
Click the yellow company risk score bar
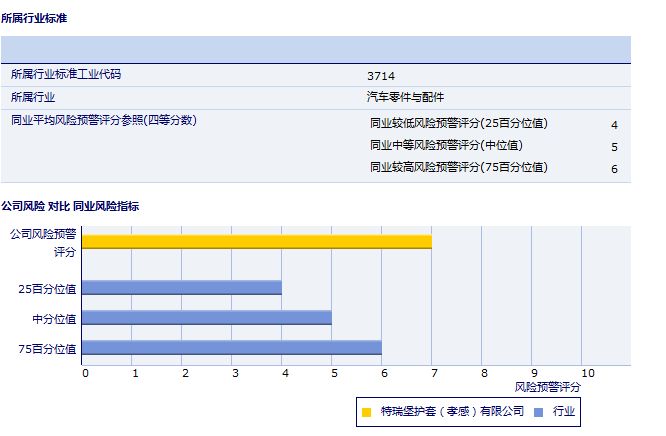coord(256,242)
